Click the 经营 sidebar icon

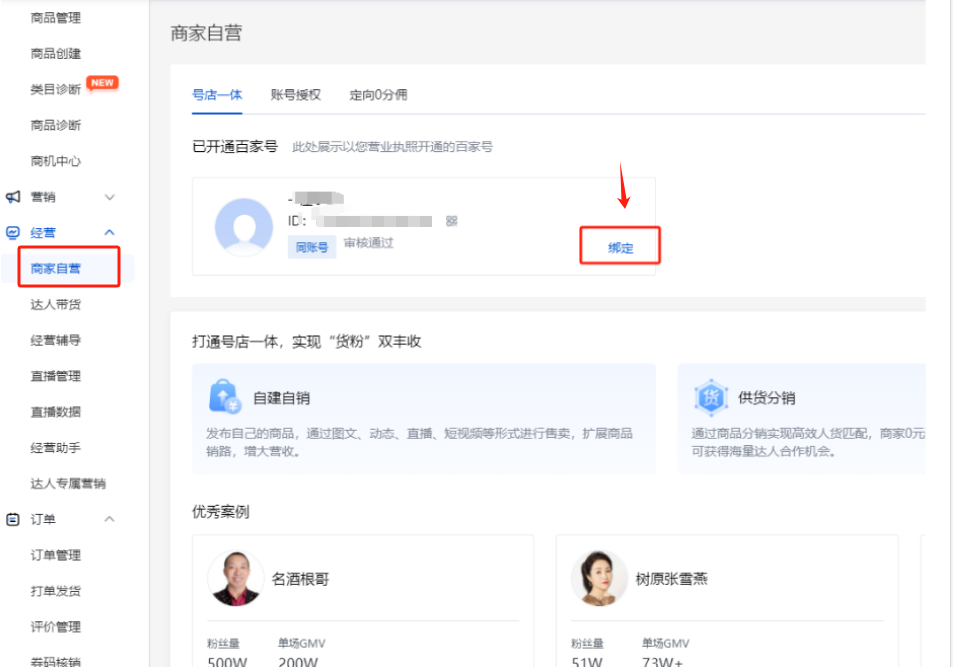[14, 232]
